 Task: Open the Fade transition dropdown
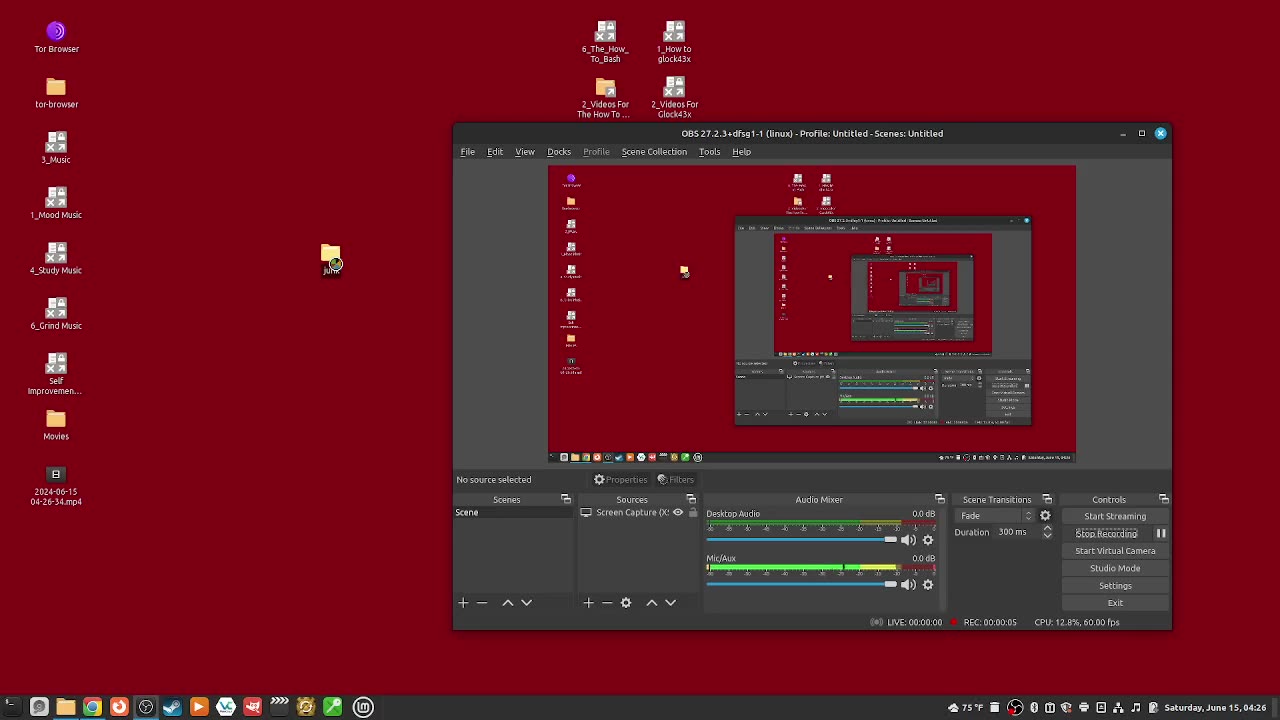pyautogui.click(x=994, y=516)
